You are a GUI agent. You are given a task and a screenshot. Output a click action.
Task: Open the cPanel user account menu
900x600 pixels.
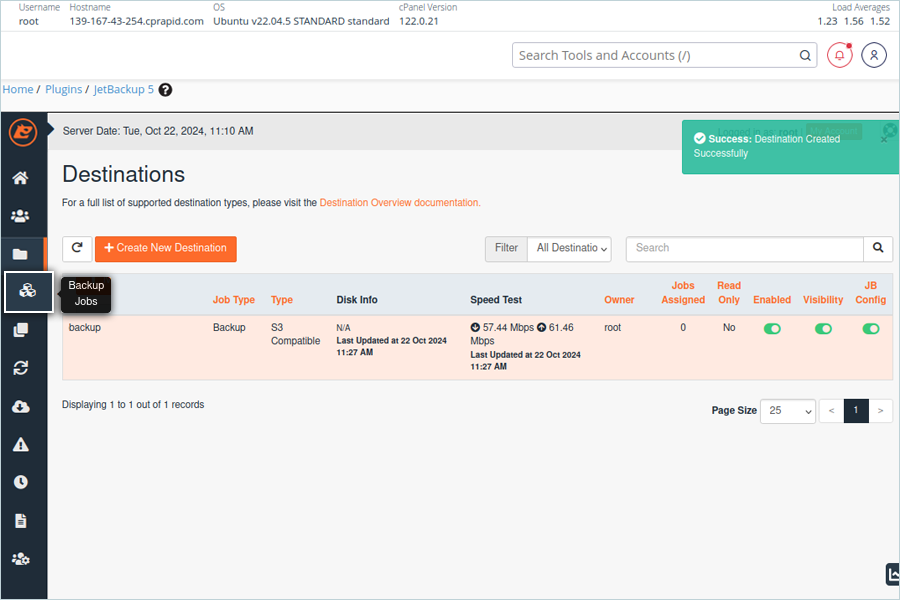click(874, 55)
